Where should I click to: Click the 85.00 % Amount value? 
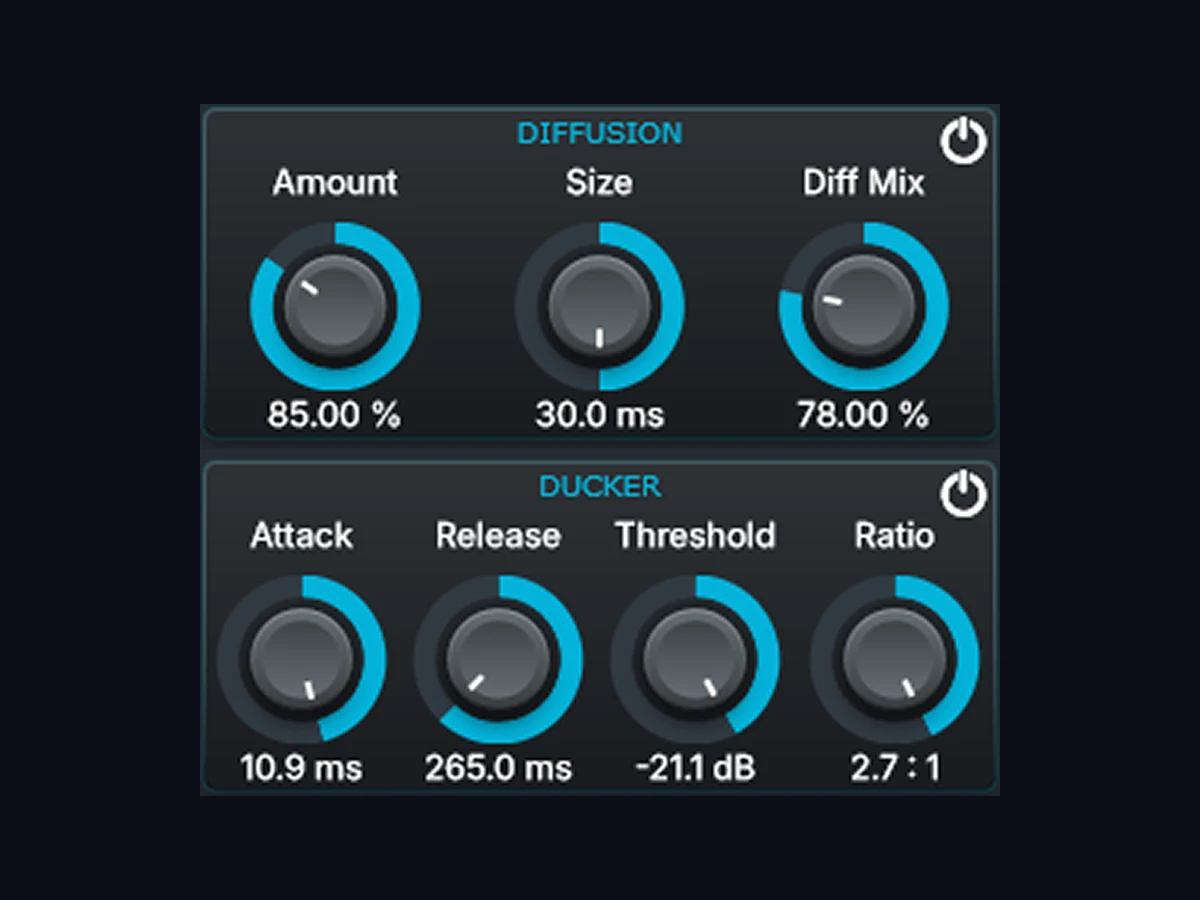click(334, 414)
